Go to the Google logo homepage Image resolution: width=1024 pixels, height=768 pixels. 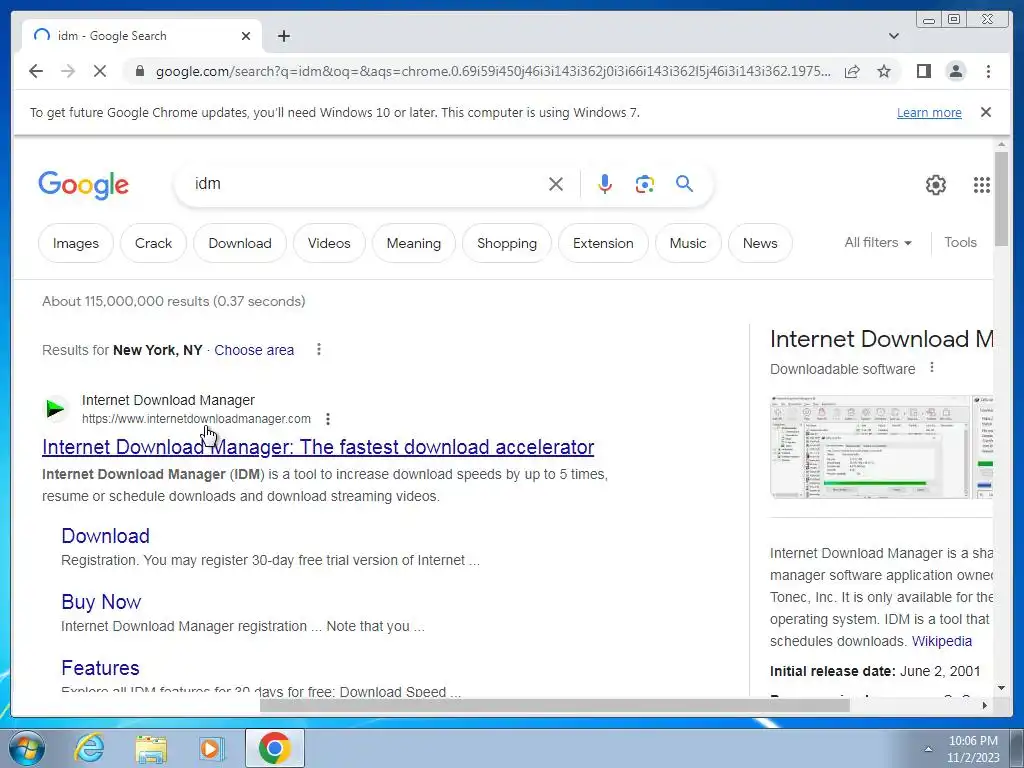84,185
